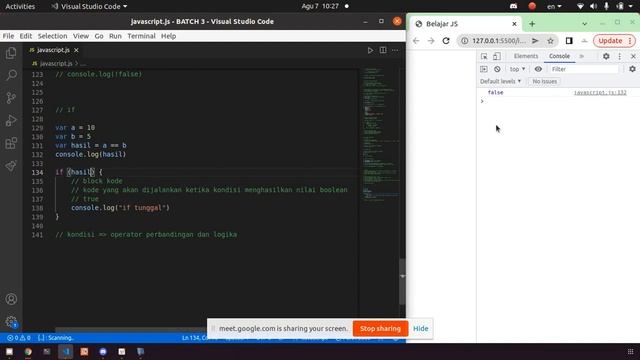
Task: Activate DevTools inspect element picker
Action: pos(484,56)
